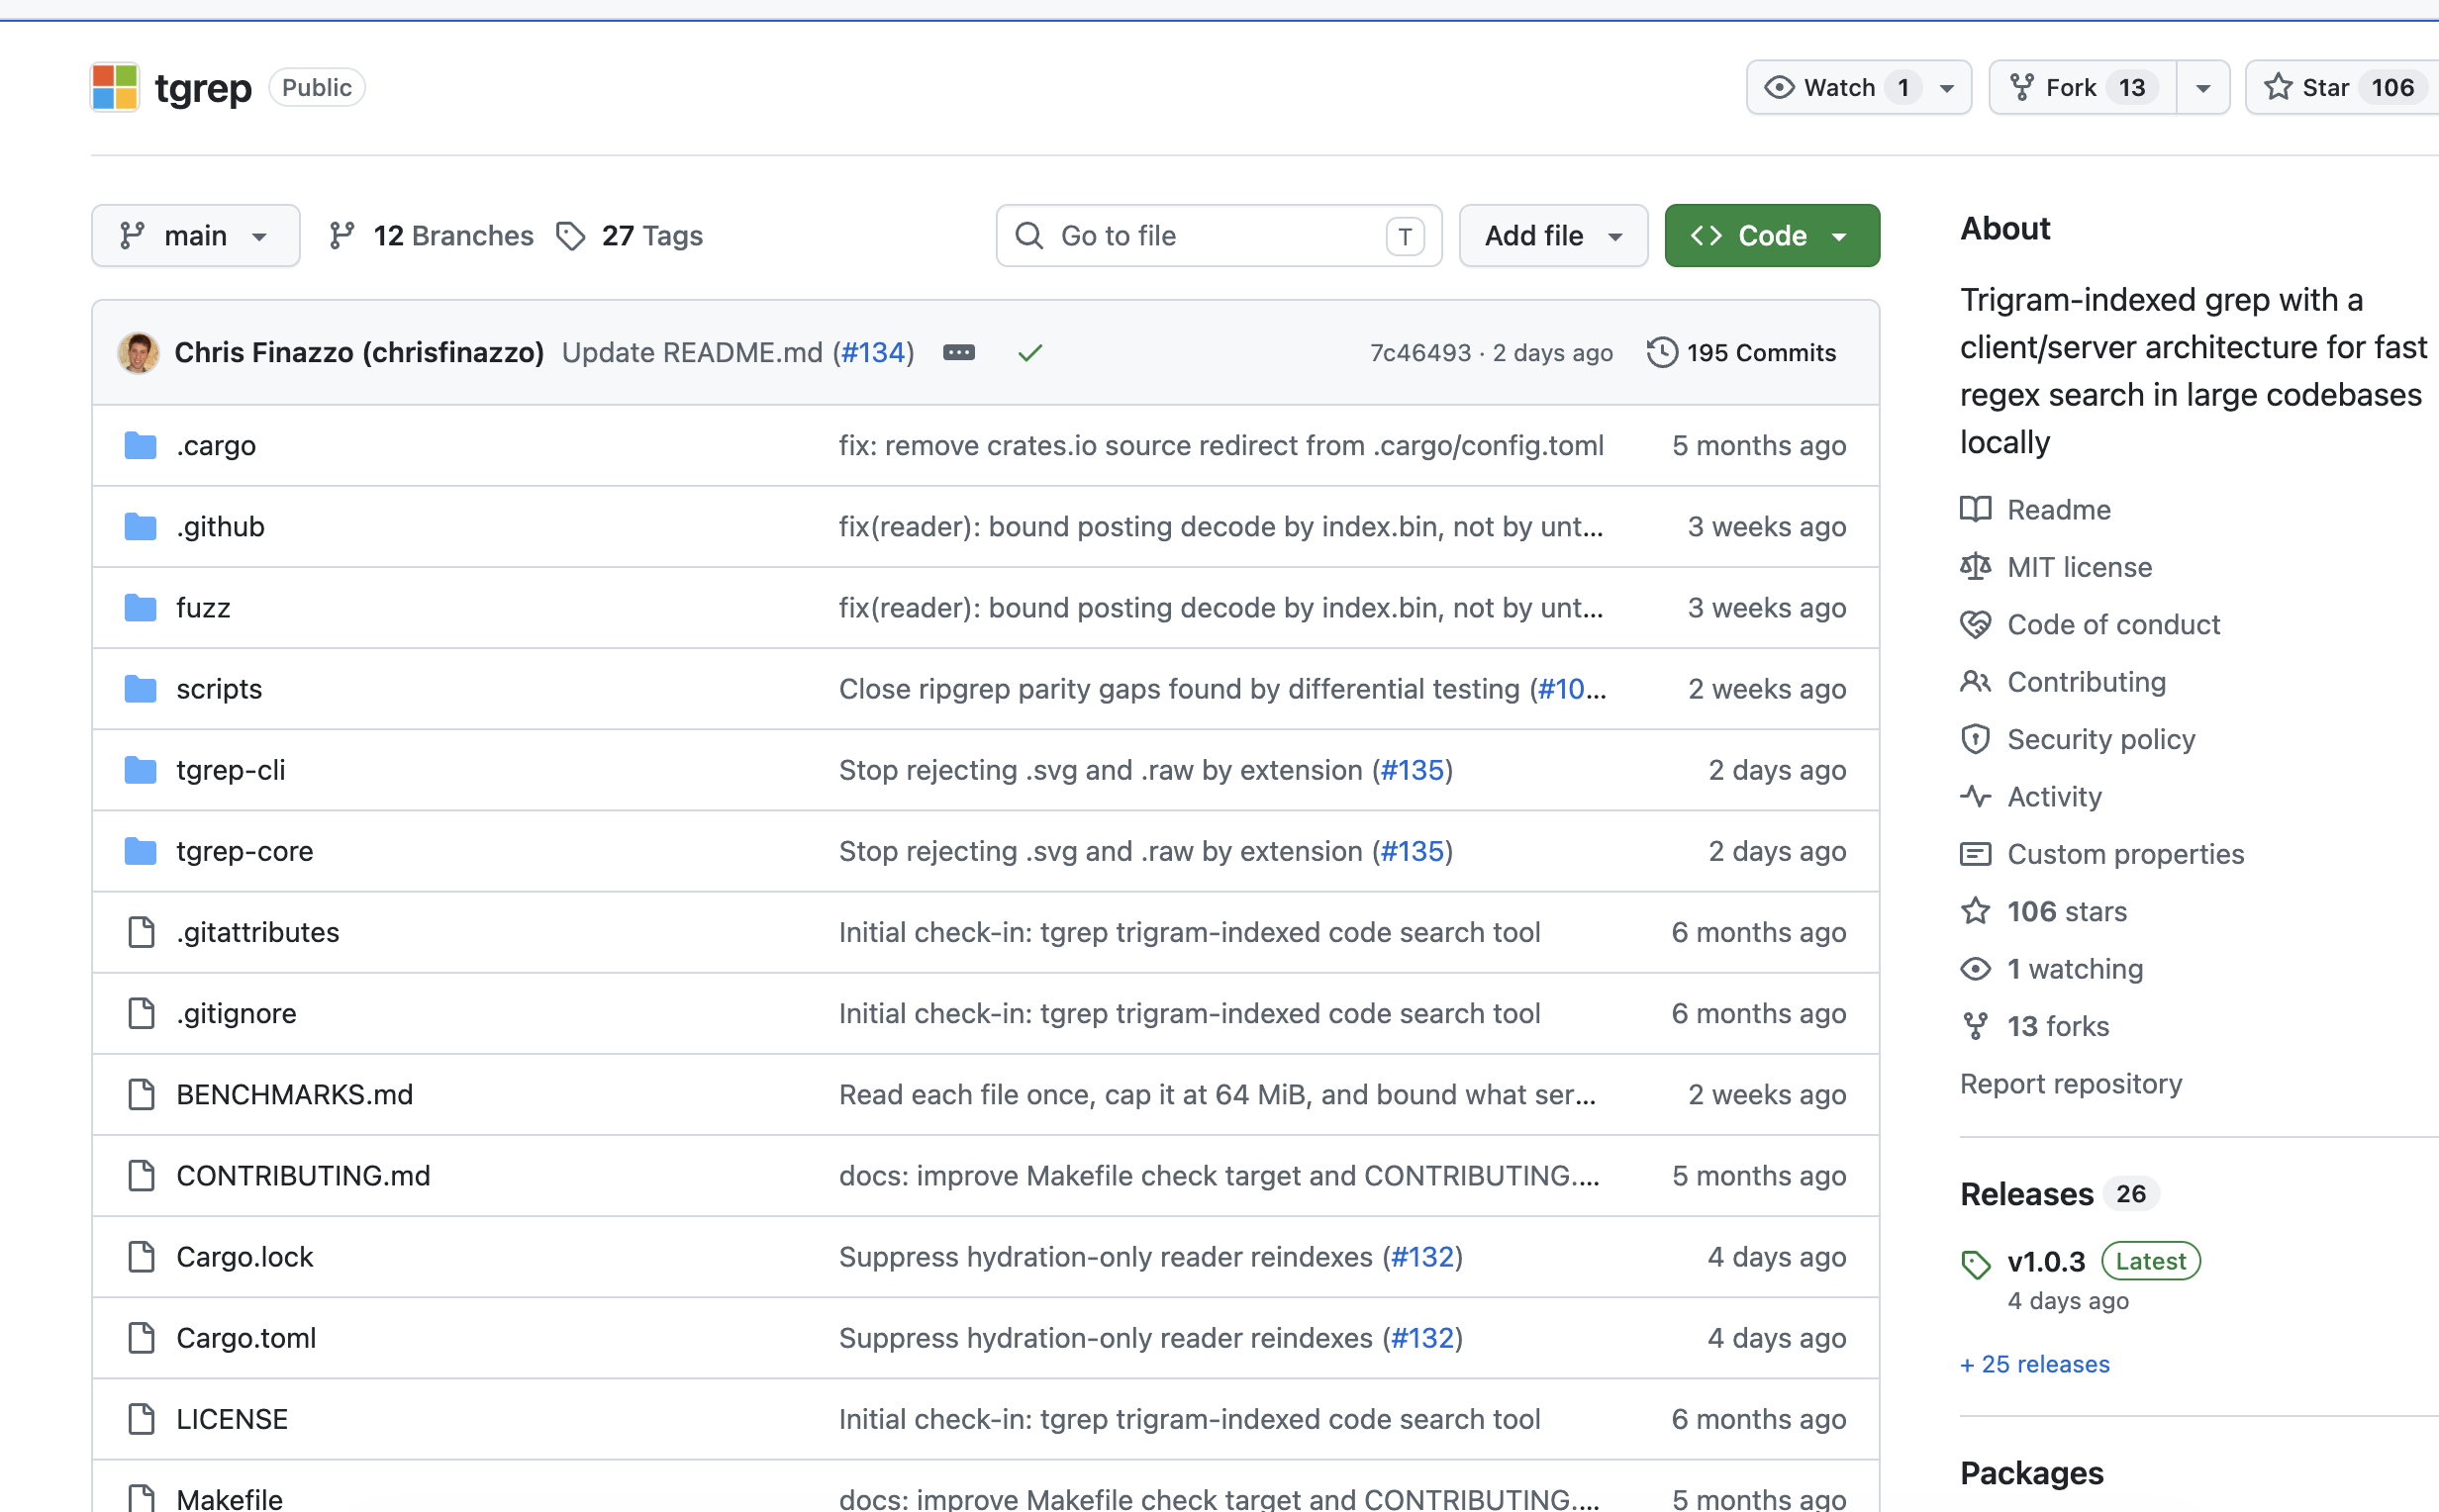2439x1512 pixels.
Task: Open the v1.0.3 release tag icon
Action: point(1975,1264)
